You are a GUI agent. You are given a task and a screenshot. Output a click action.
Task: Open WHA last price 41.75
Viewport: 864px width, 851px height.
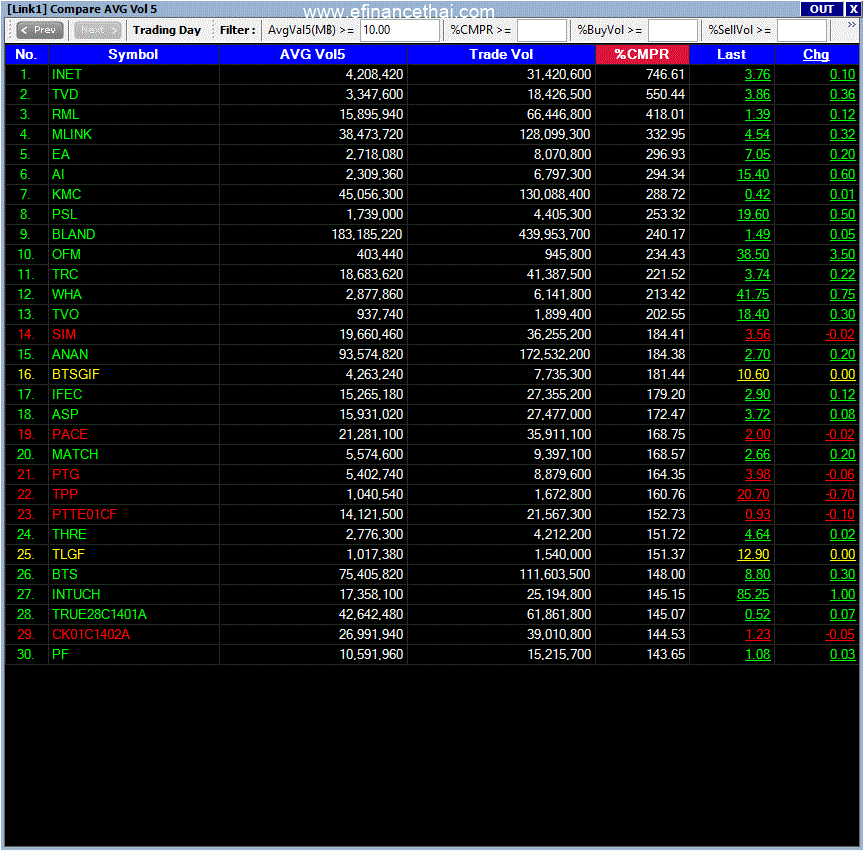[753, 294]
